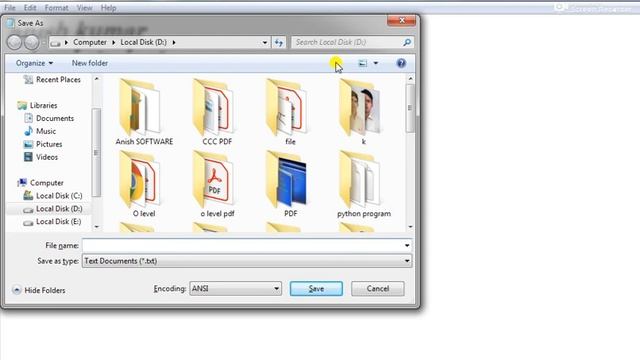Expand the address bar history dropdown
The image size is (640, 360).
(x=264, y=42)
